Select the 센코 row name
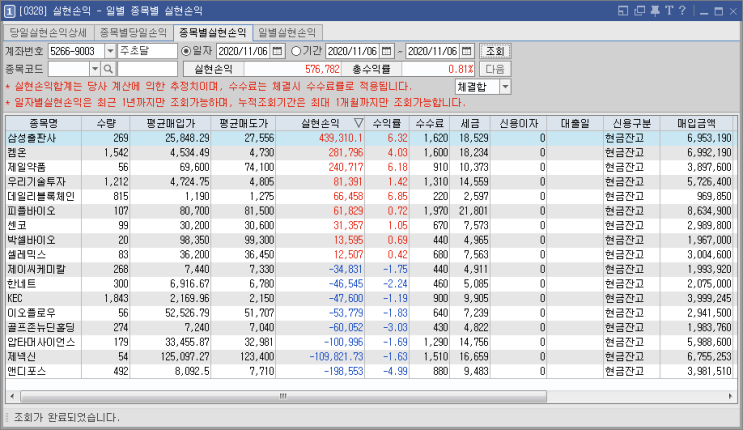Image resolution: width=743 pixels, height=430 pixels. point(17,226)
